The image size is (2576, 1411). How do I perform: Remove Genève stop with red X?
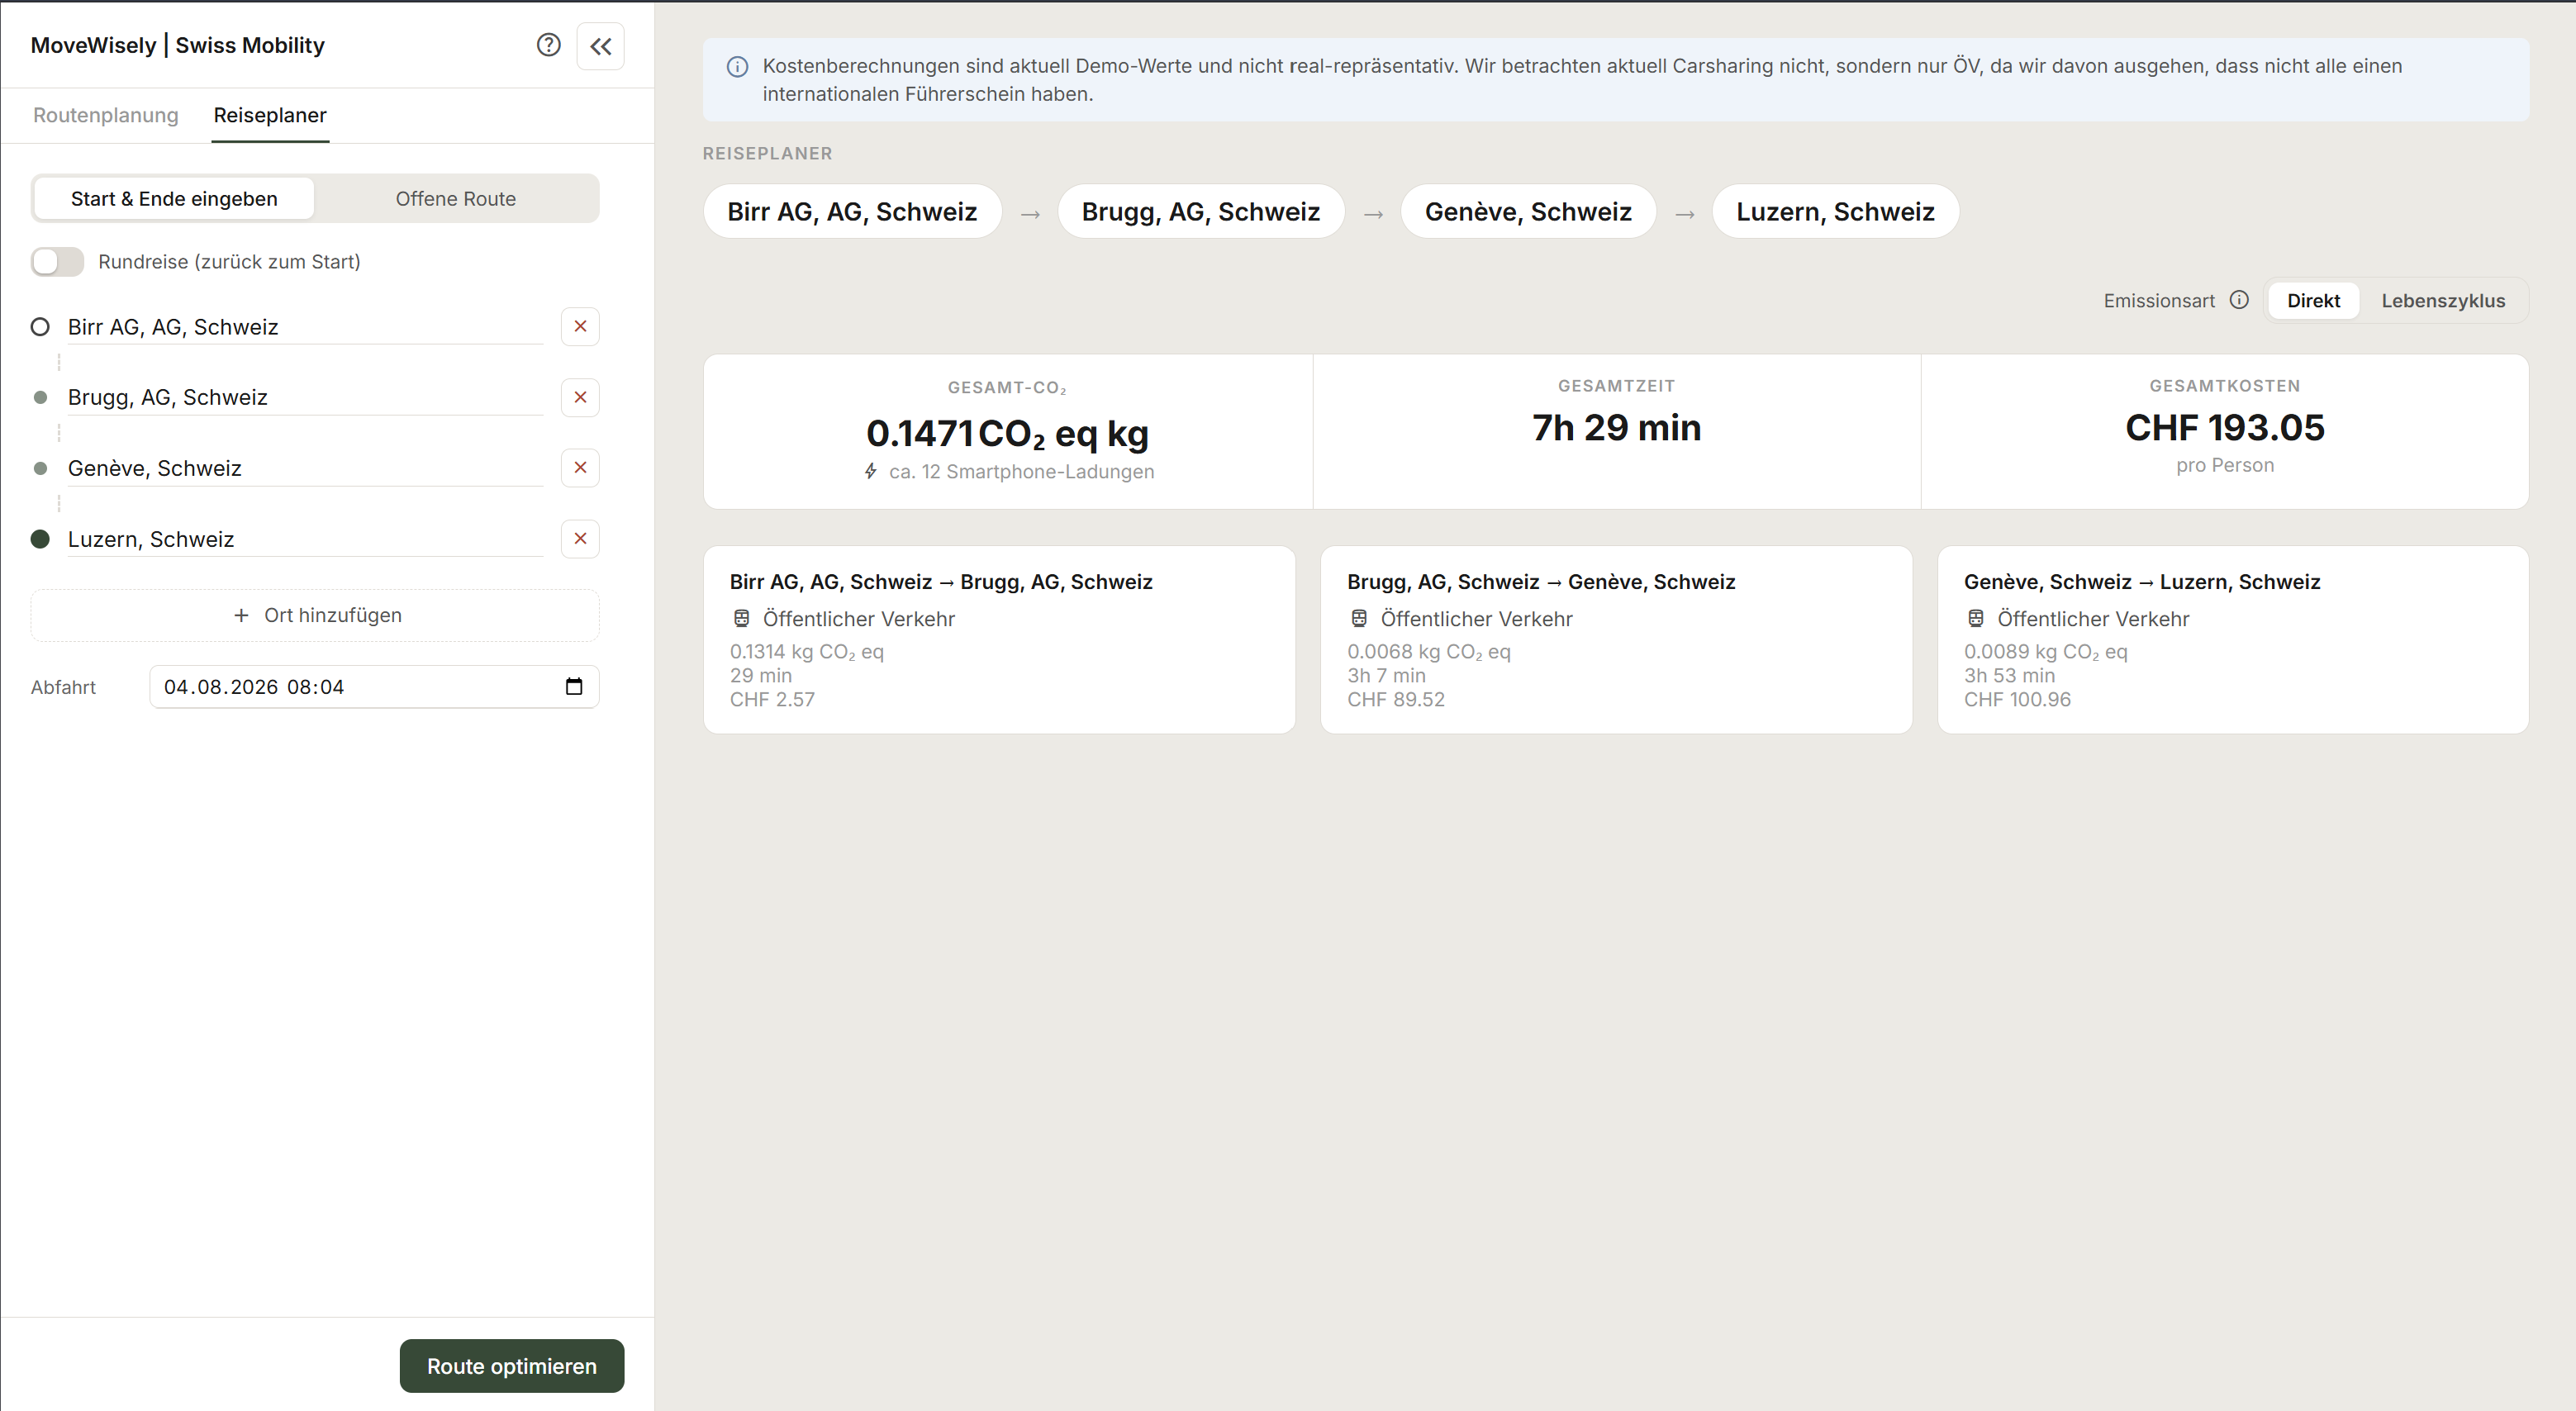tap(580, 468)
